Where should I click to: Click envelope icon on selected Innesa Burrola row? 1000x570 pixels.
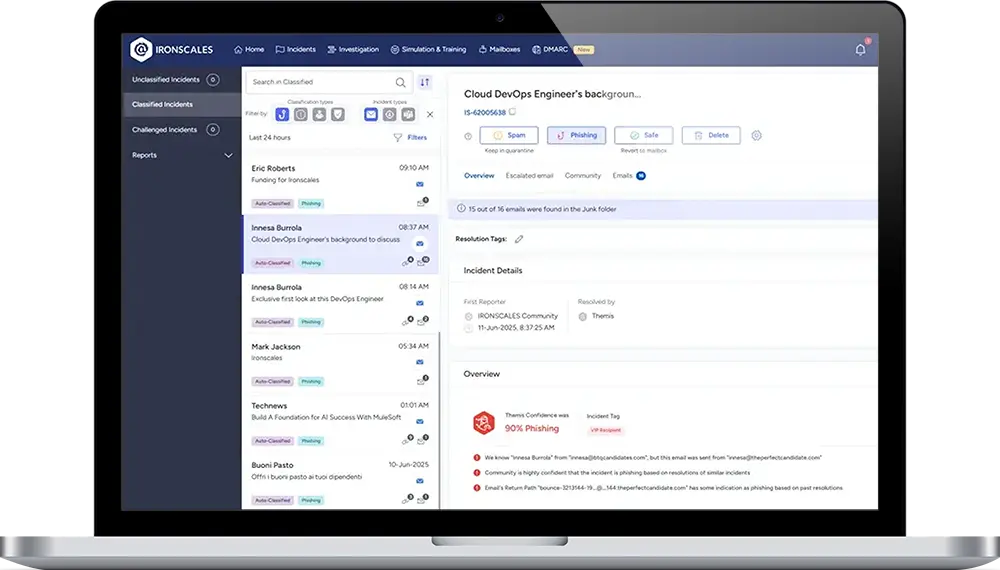(420, 244)
